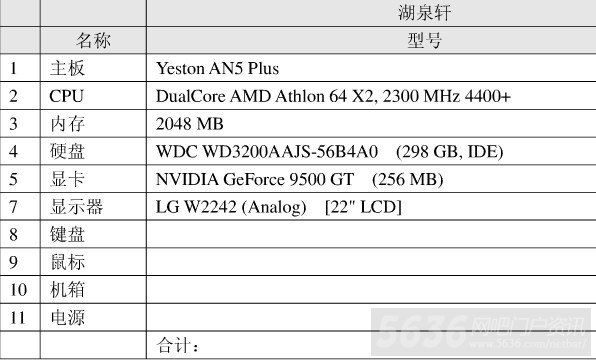This screenshot has width=596, height=361.
Task: Click the CPU name cell
Action: (x=93, y=96)
